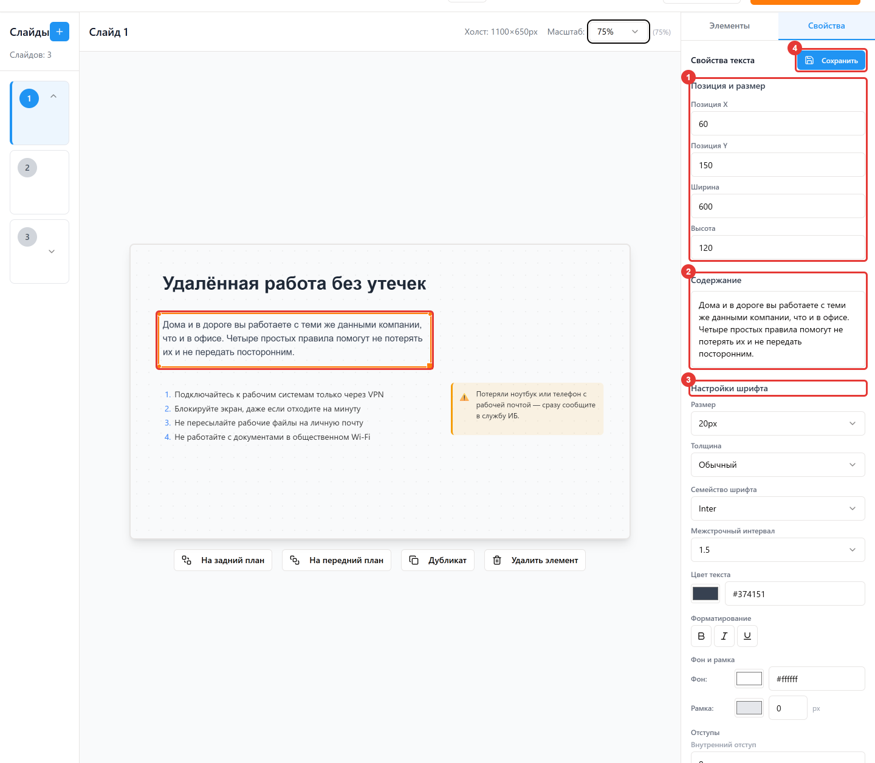Image resolution: width=875 pixels, height=763 pixels.
Task: Switch to the Свойства tab
Action: pos(826,26)
